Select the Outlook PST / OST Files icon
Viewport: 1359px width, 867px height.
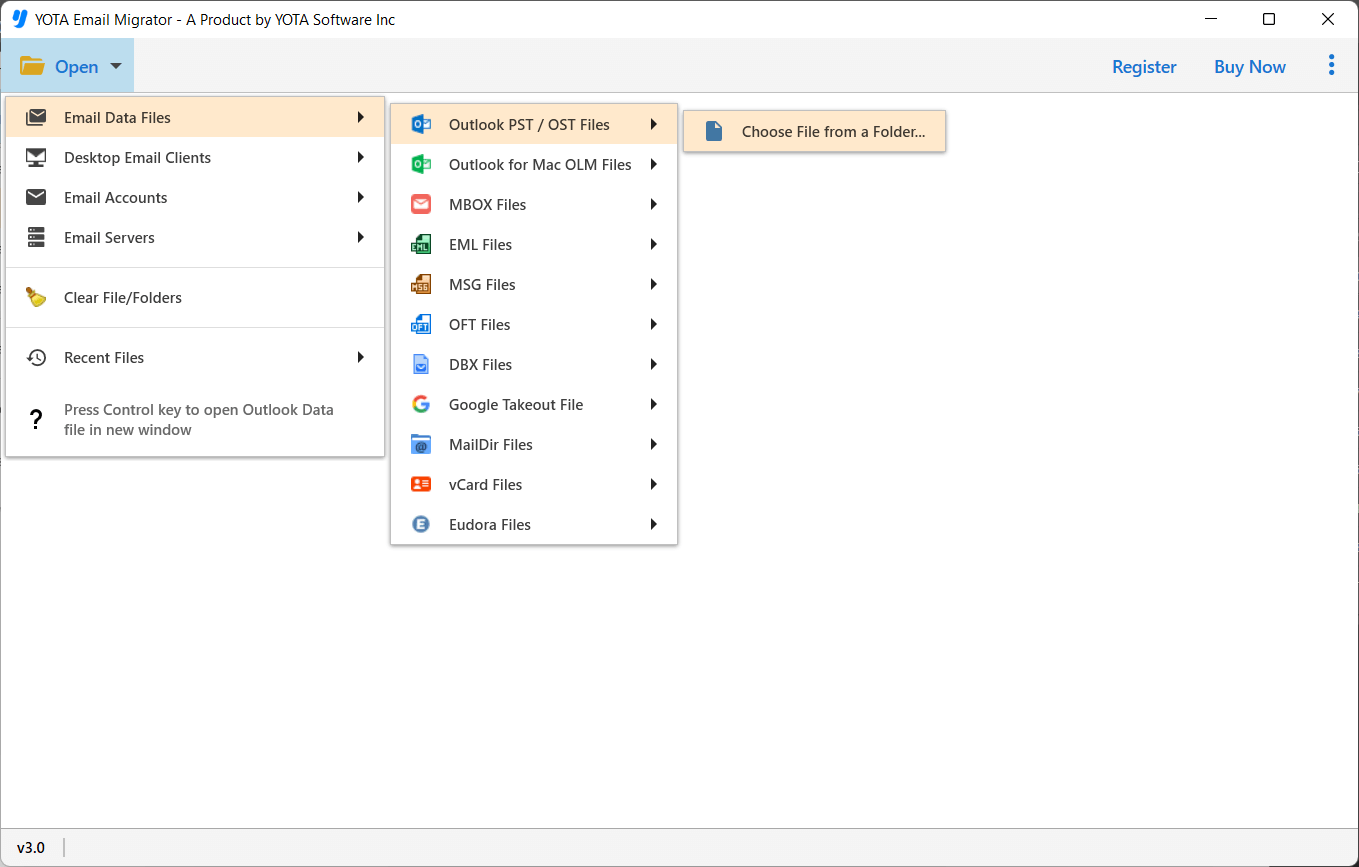click(421, 124)
